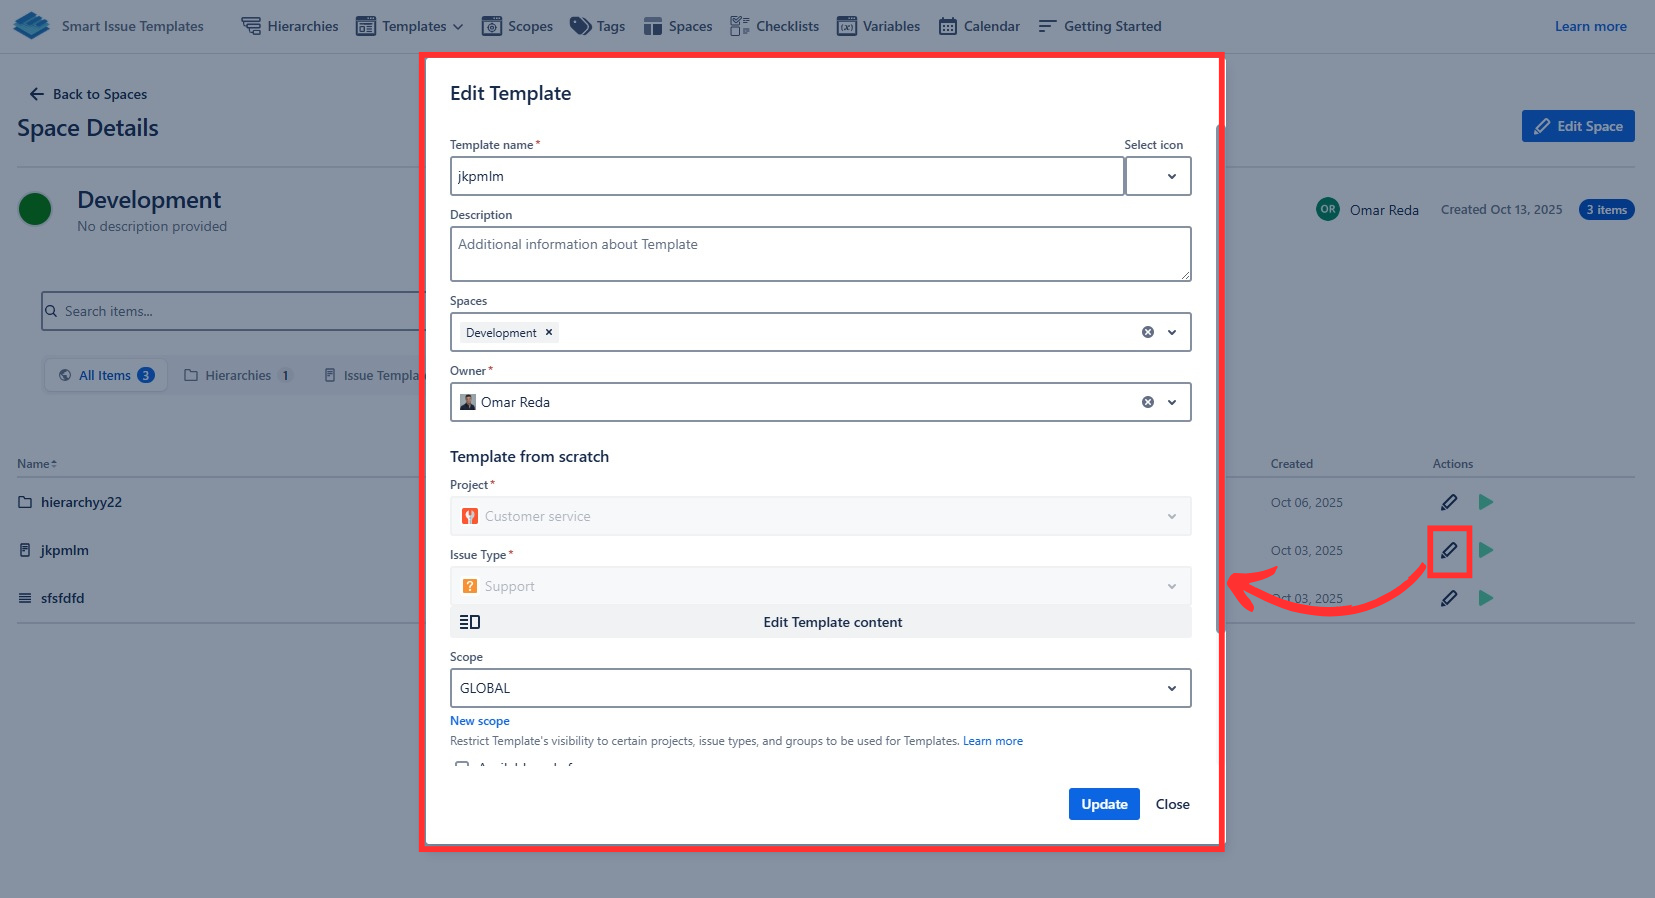This screenshot has height=898, width=1655.
Task: Click the New scope link
Action: pos(479,721)
